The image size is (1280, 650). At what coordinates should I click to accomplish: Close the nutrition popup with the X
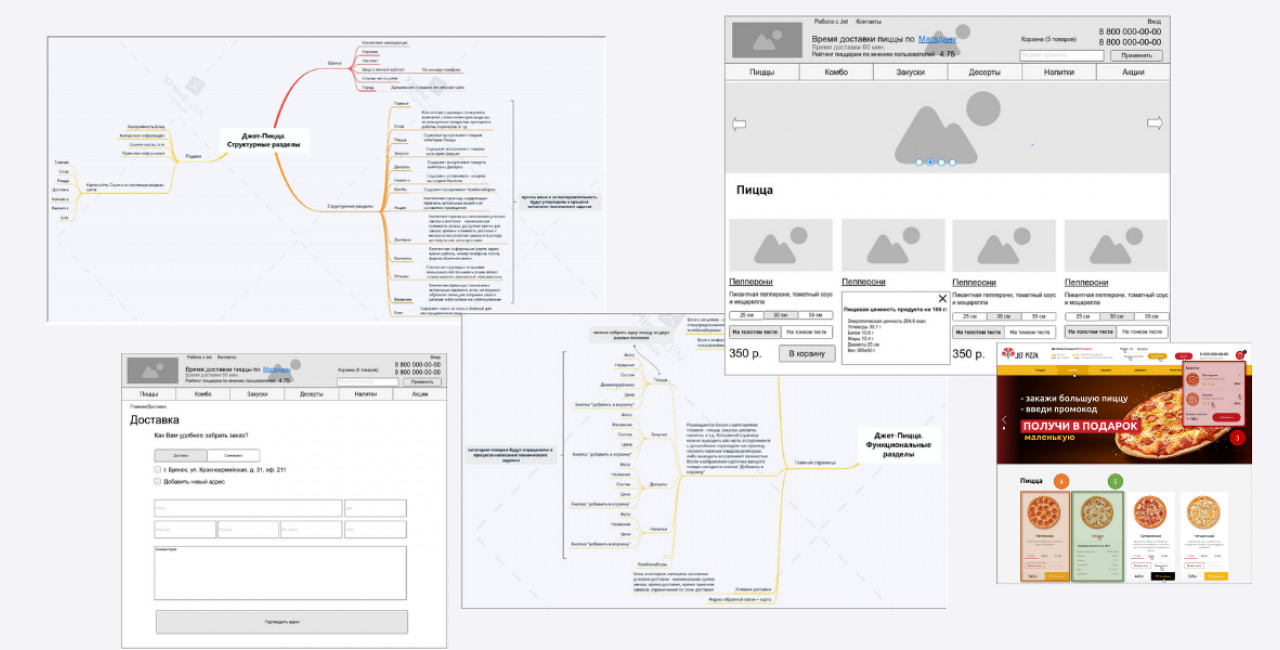click(941, 298)
